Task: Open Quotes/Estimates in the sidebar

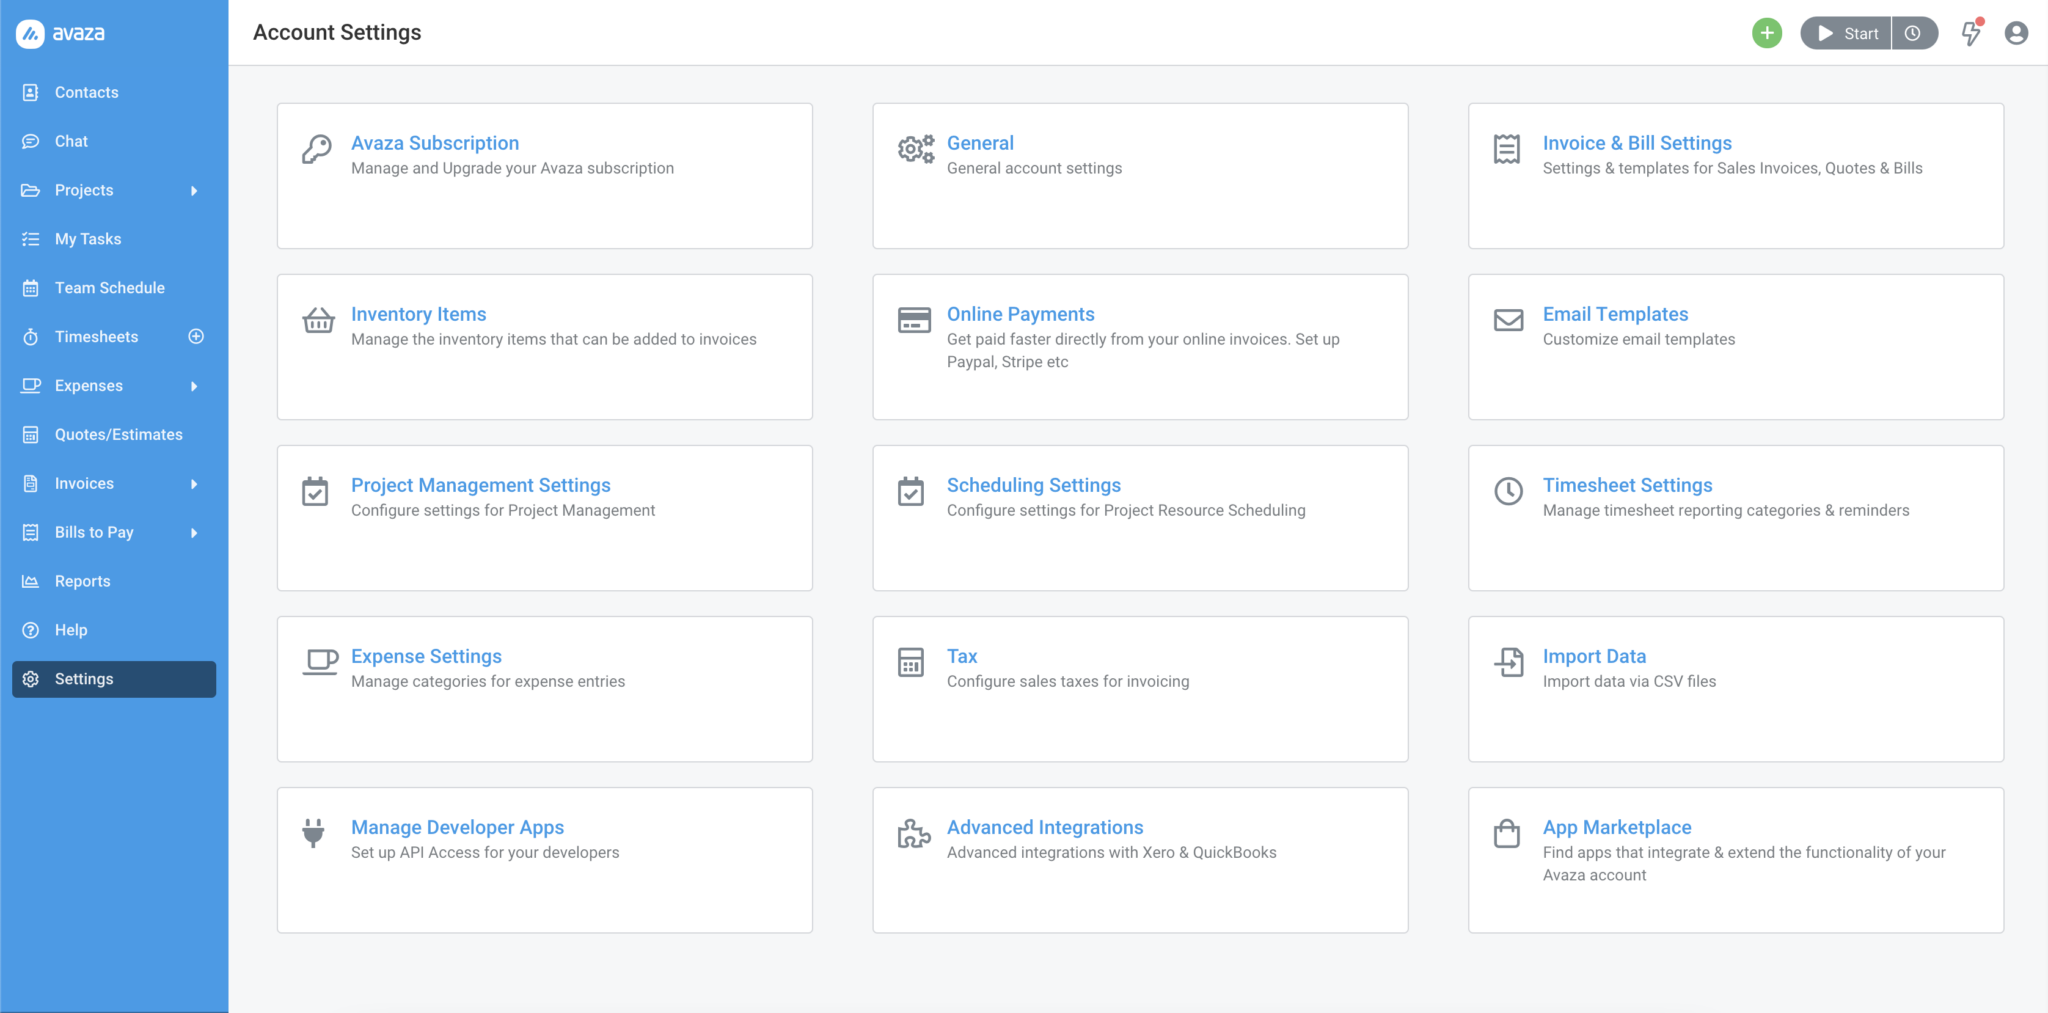Action: pyautogui.click(x=114, y=435)
